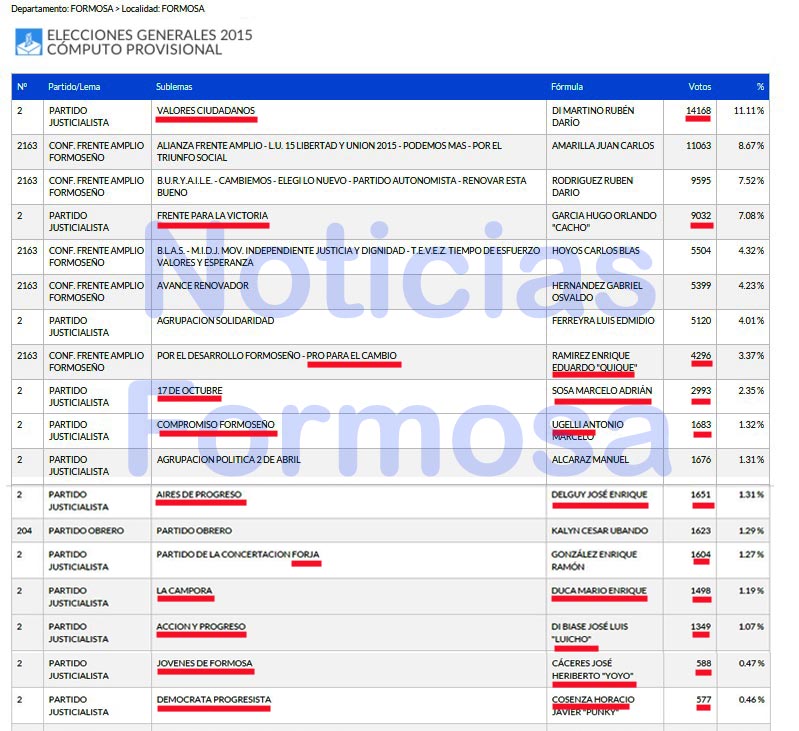Select the sublema 'JOVENES DE FORMOSA'
The image size is (799, 731).
(204, 663)
